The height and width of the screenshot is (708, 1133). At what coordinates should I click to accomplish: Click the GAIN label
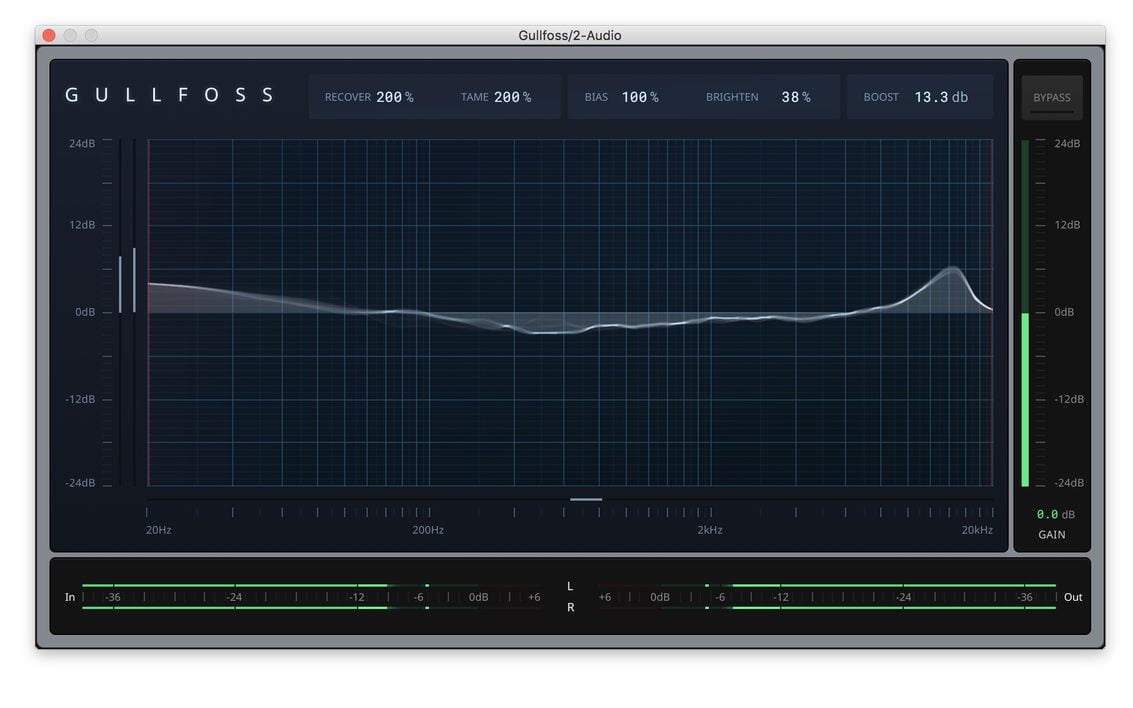pyautogui.click(x=1051, y=535)
